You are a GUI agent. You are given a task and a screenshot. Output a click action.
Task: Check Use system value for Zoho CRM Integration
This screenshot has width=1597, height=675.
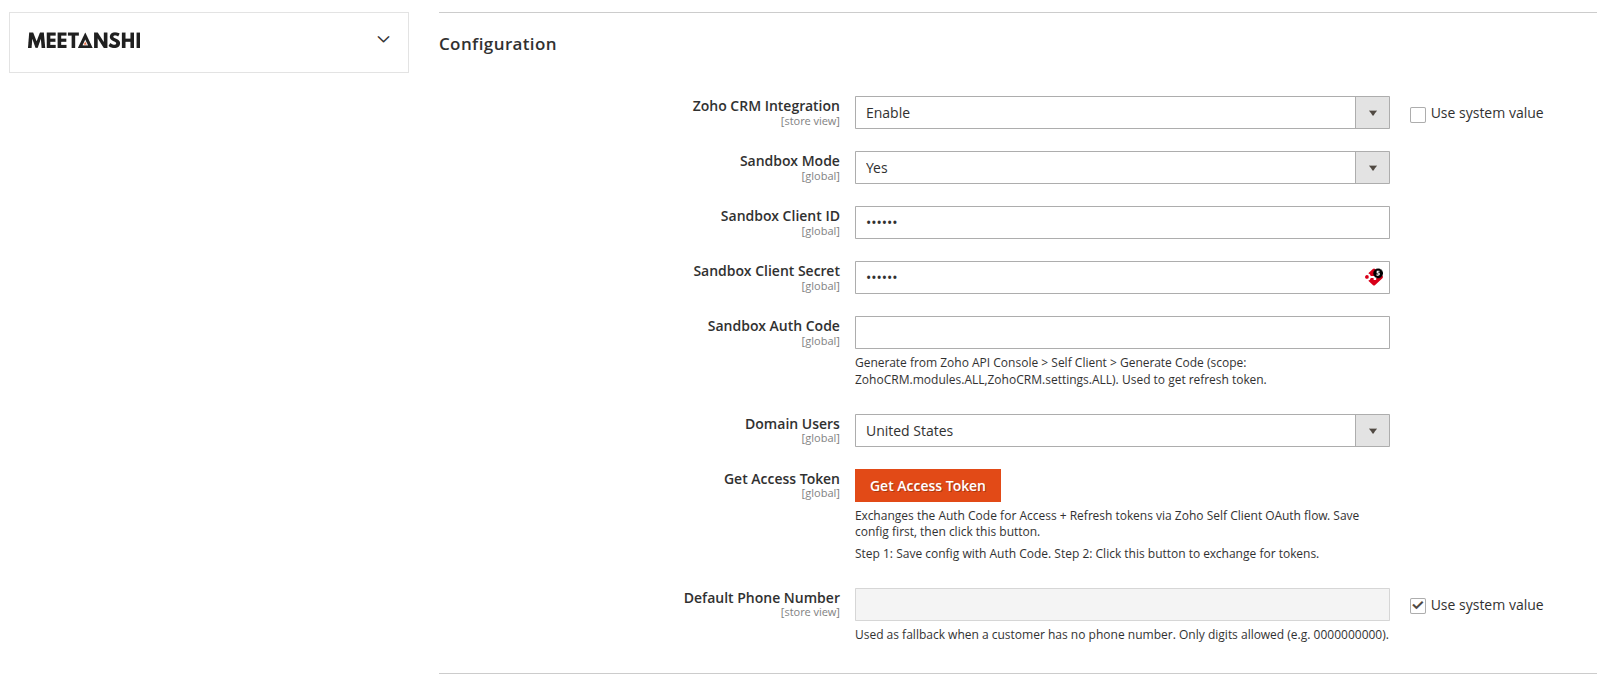coord(1418,114)
